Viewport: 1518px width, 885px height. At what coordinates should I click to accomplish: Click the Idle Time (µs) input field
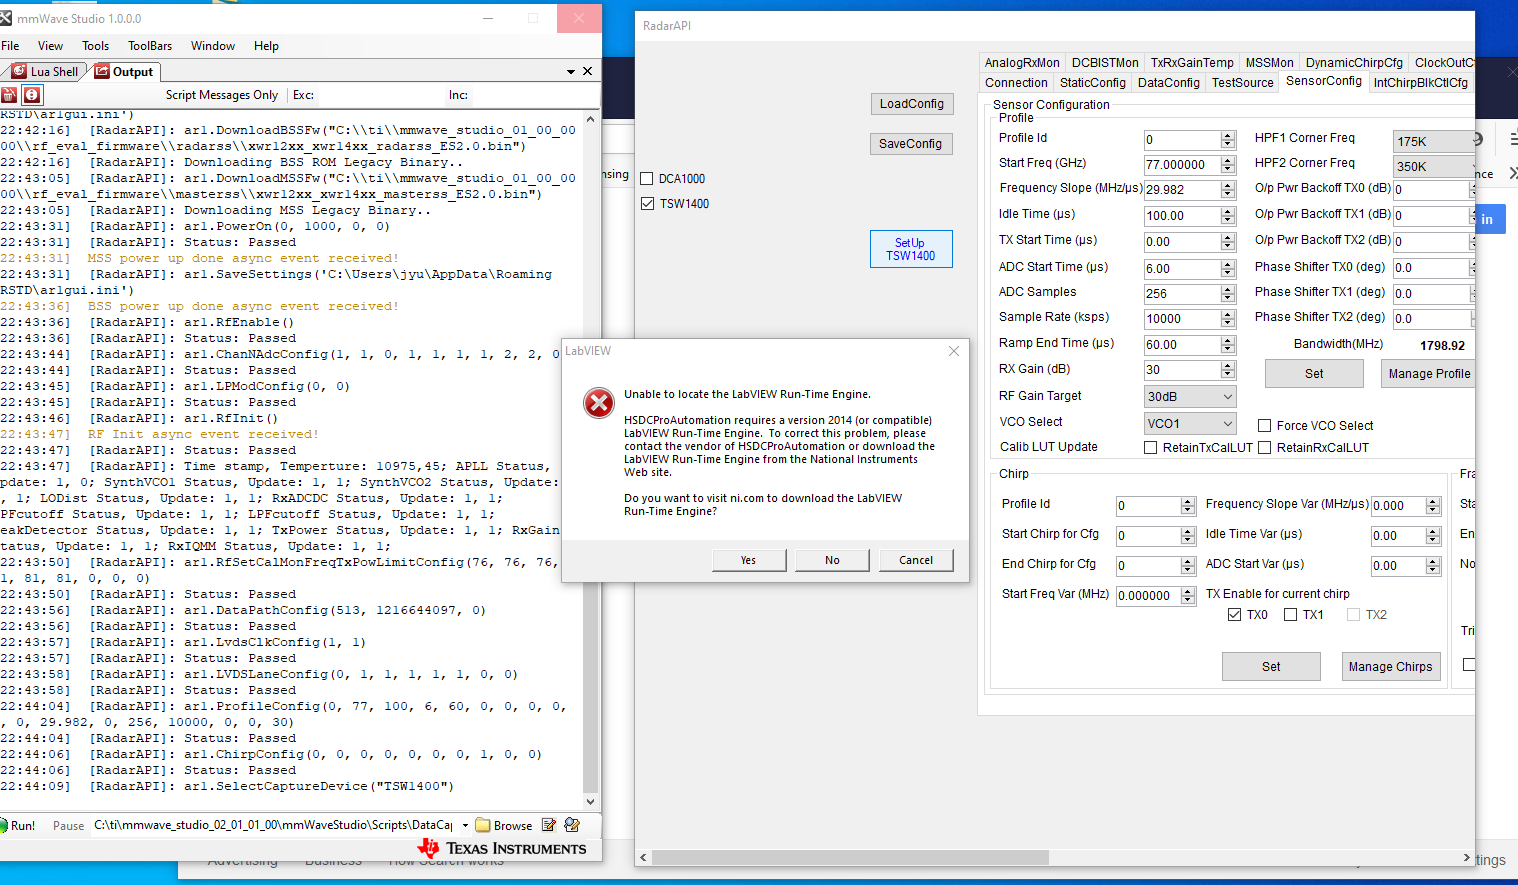click(1182, 216)
